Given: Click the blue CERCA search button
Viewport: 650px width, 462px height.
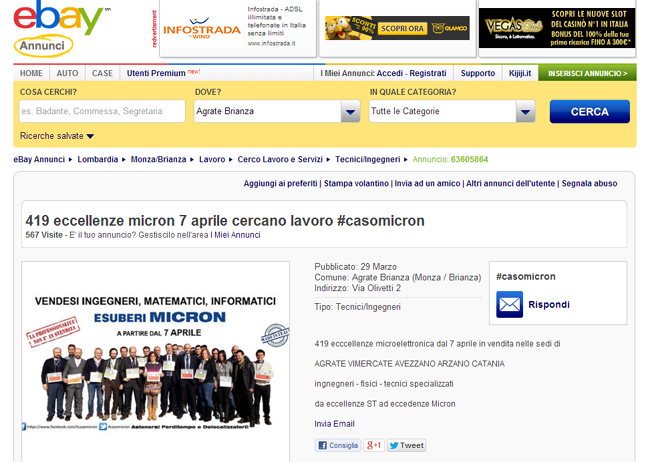Looking at the screenshot, I should (589, 112).
